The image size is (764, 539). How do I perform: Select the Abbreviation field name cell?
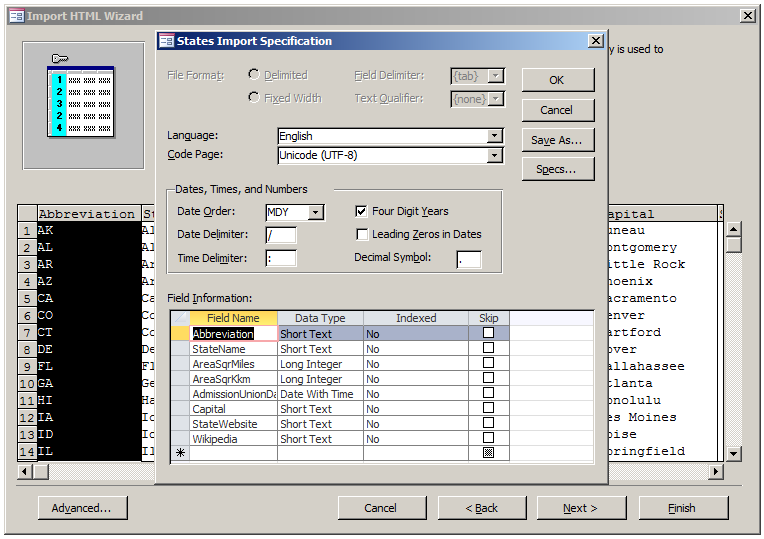click(x=233, y=333)
